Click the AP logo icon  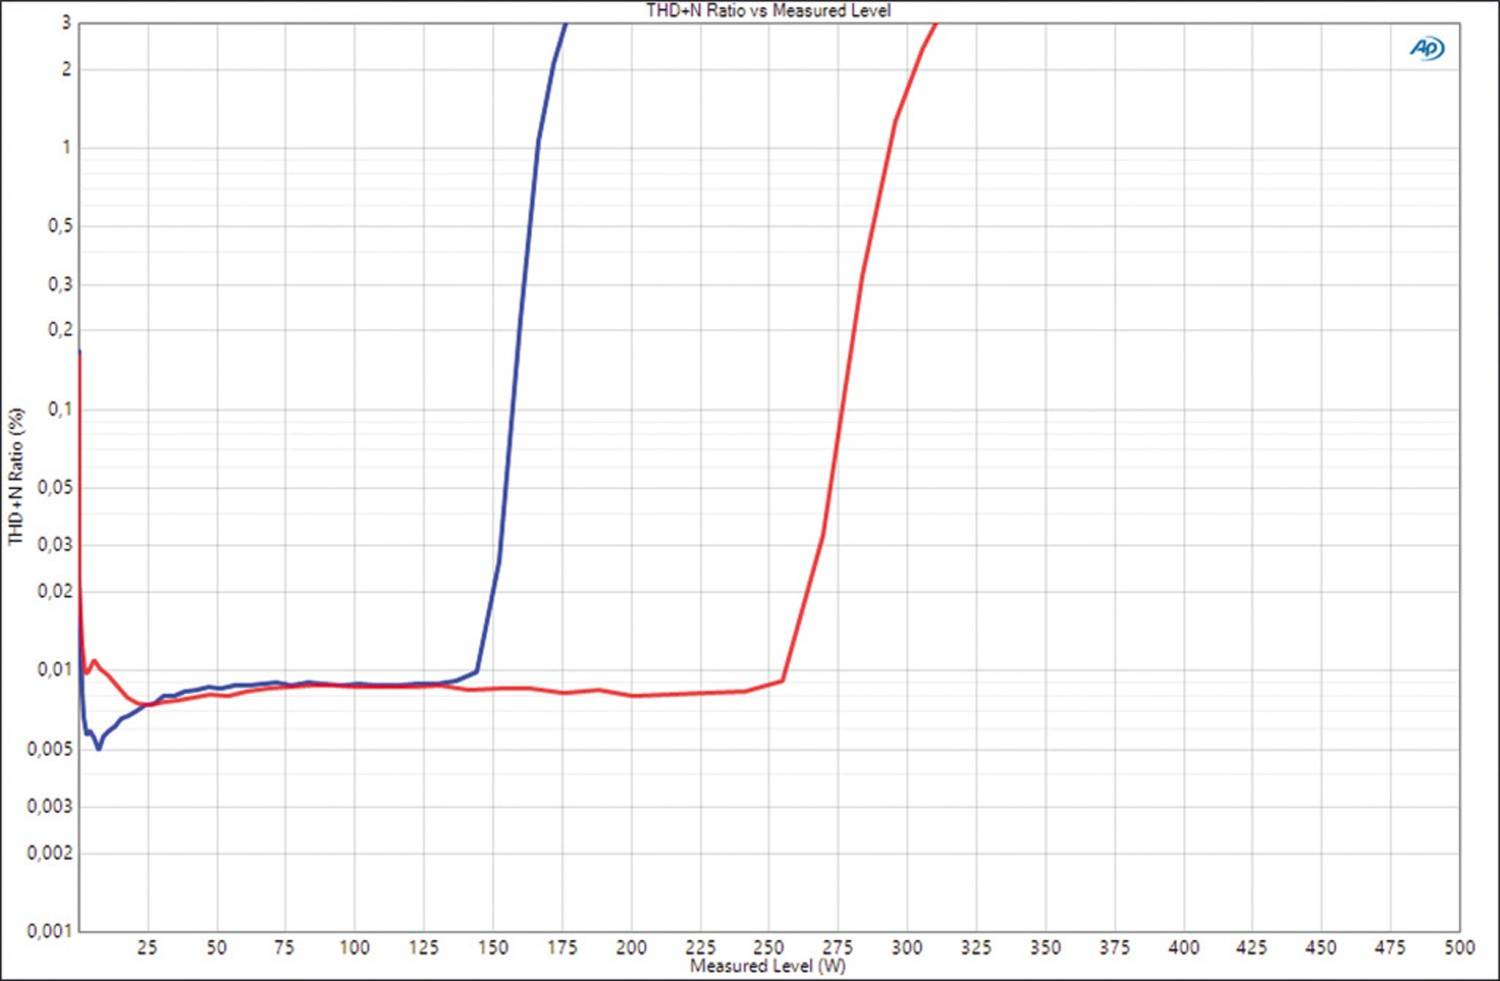coord(1427,48)
